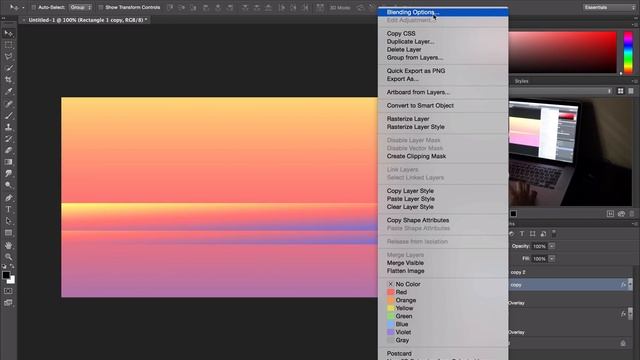Select the Move tool
This screenshot has height=360, width=640.
(x=9, y=33)
